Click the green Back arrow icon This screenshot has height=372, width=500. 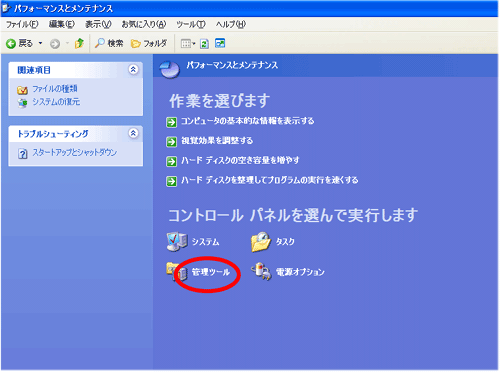tap(11, 44)
